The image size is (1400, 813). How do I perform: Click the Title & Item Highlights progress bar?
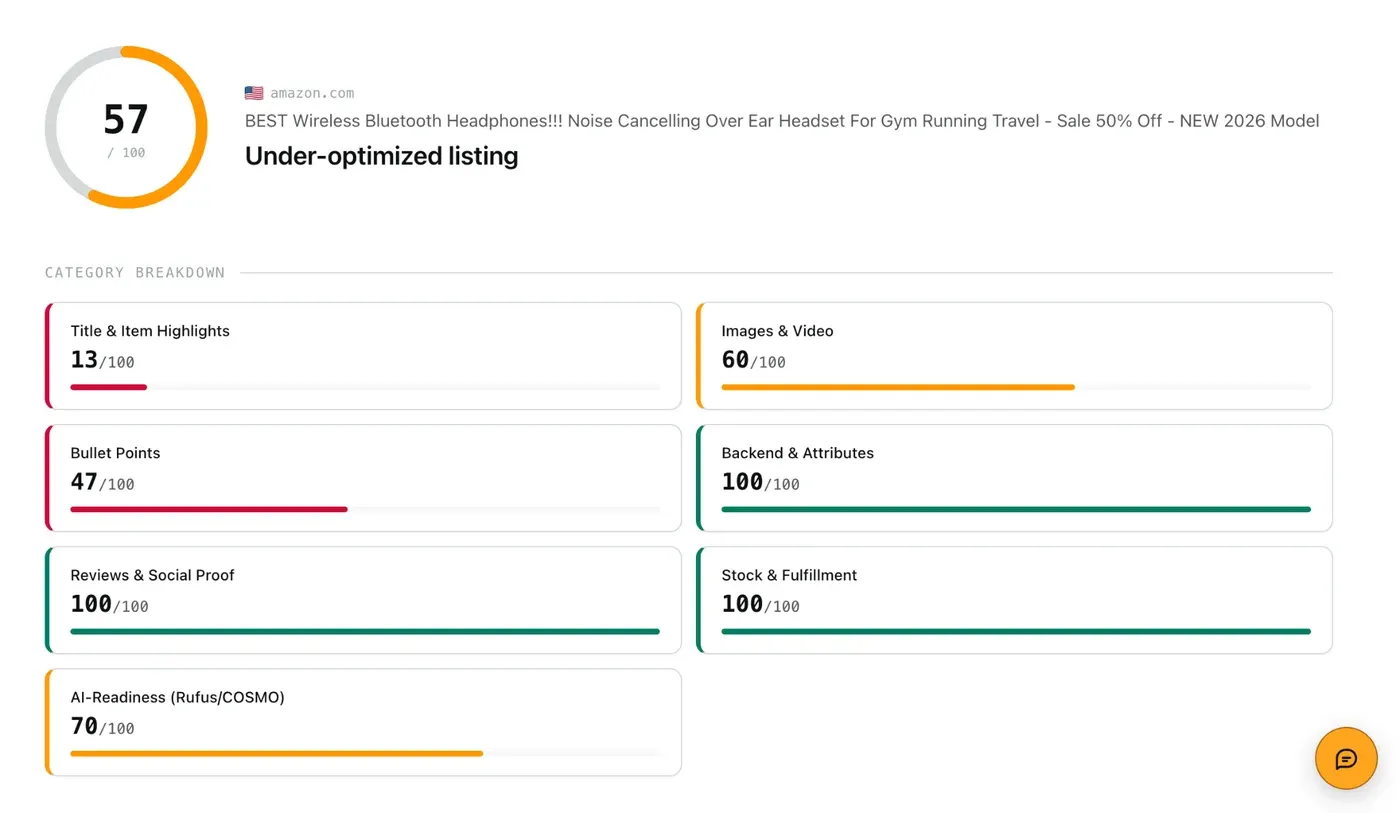[x=365, y=387]
